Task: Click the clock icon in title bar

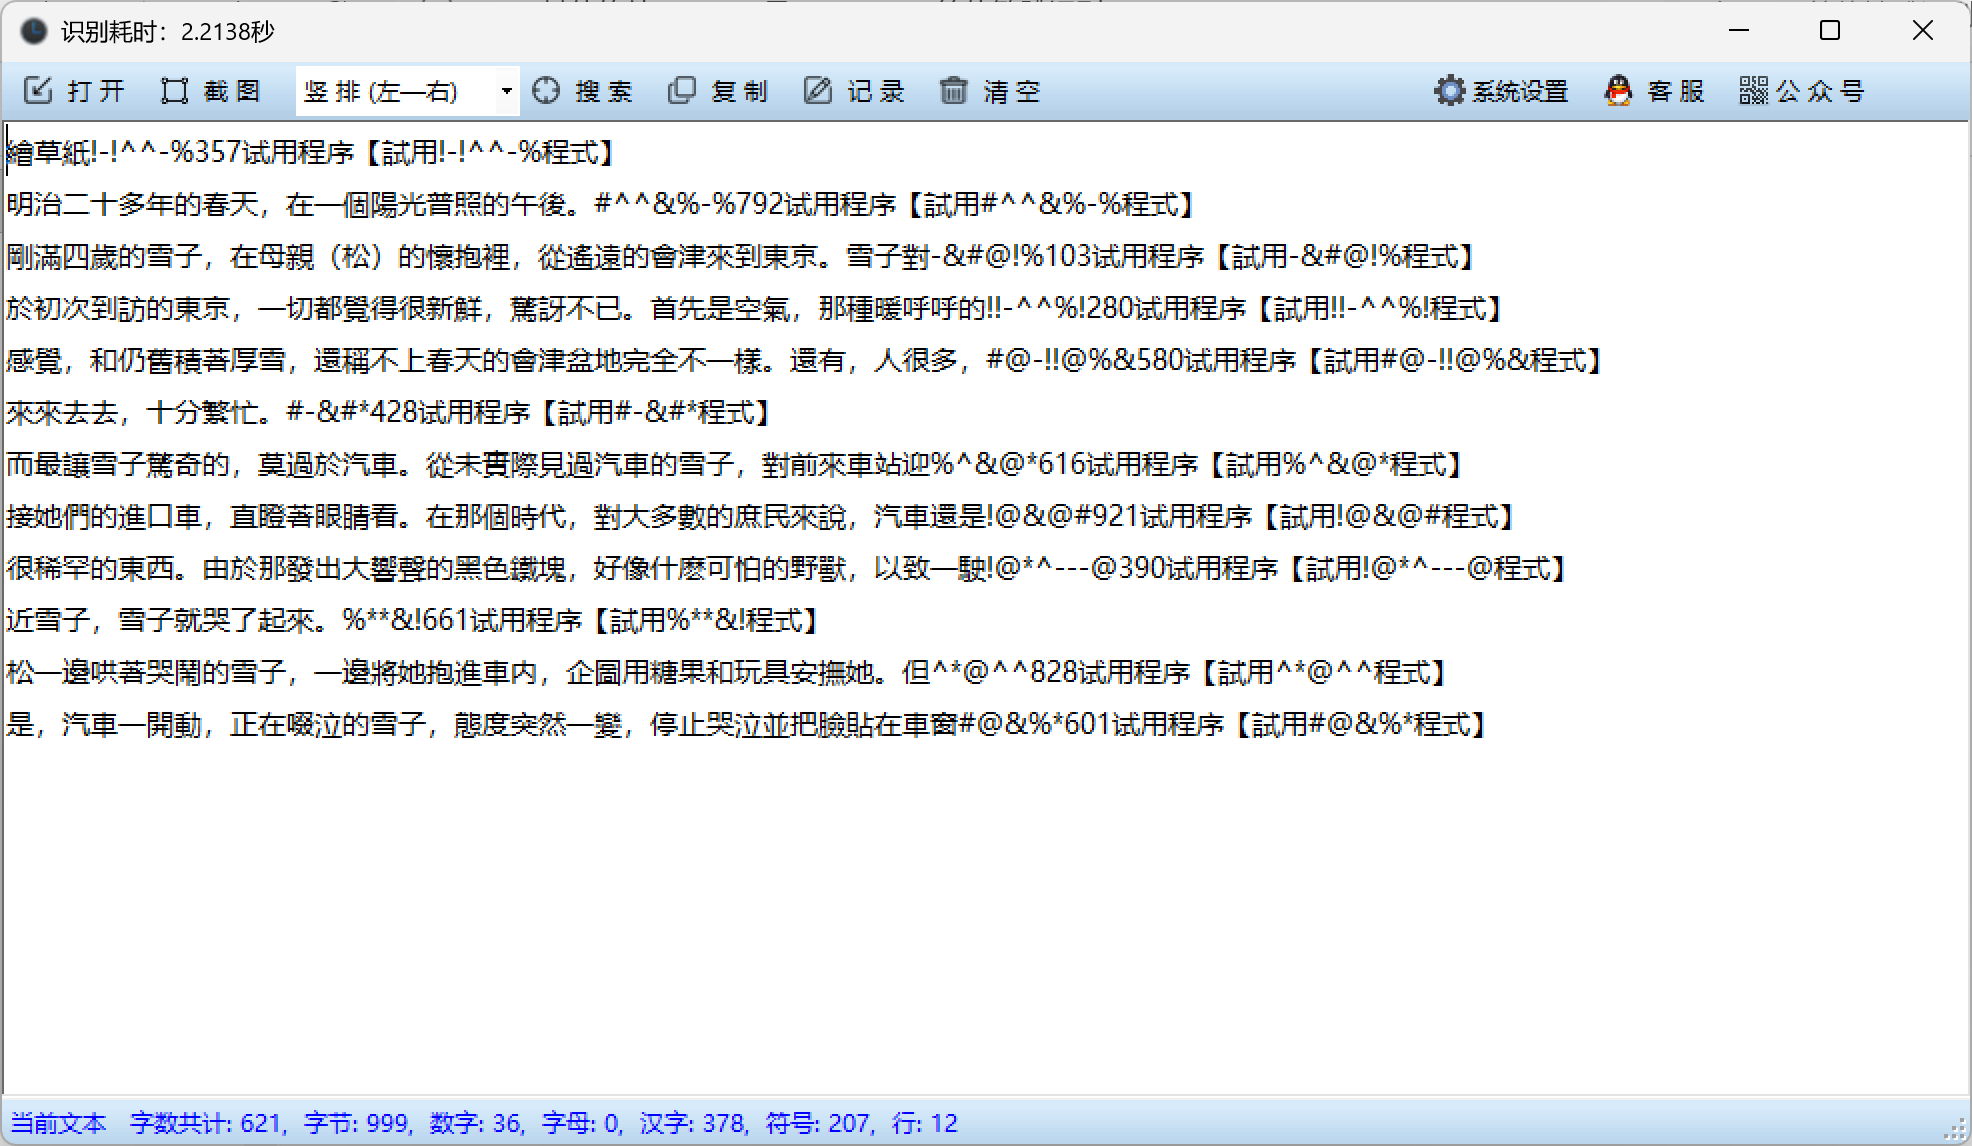Action: pos(34,31)
